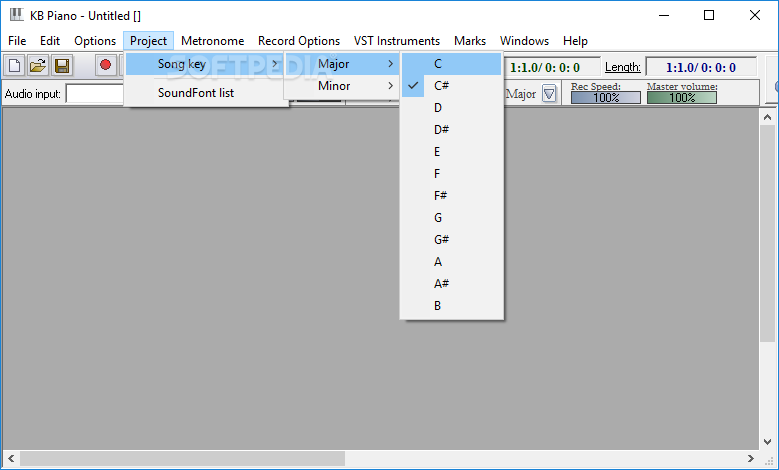Click the Length label
Image resolution: width=779 pixels, height=470 pixels.
[623, 67]
